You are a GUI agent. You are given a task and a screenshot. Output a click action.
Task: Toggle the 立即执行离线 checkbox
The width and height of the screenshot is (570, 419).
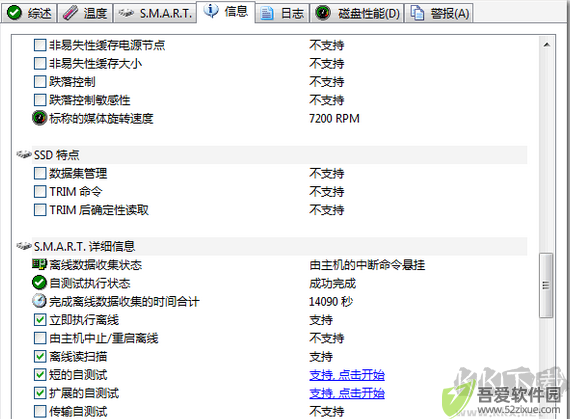40,319
